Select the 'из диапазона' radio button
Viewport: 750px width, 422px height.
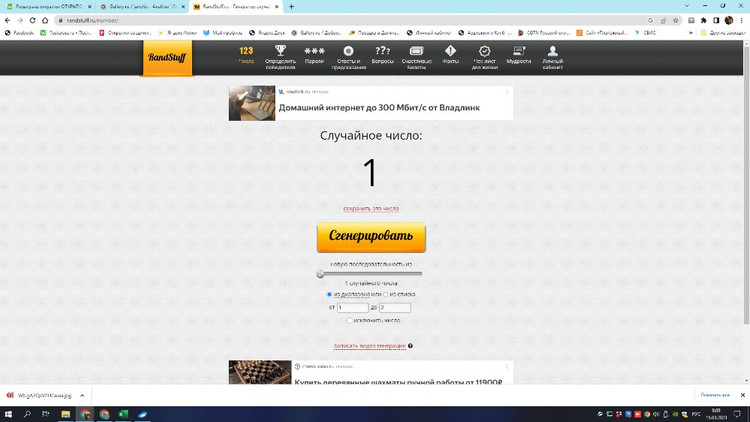[x=330, y=295]
